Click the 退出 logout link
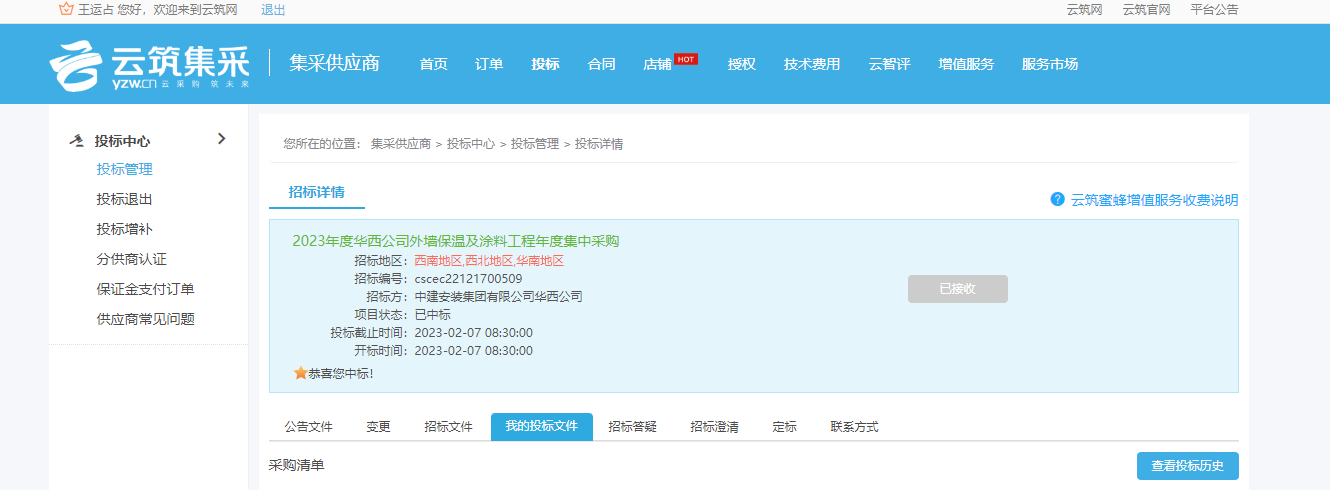This screenshot has height=490, width=1330. [x=273, y=10]
